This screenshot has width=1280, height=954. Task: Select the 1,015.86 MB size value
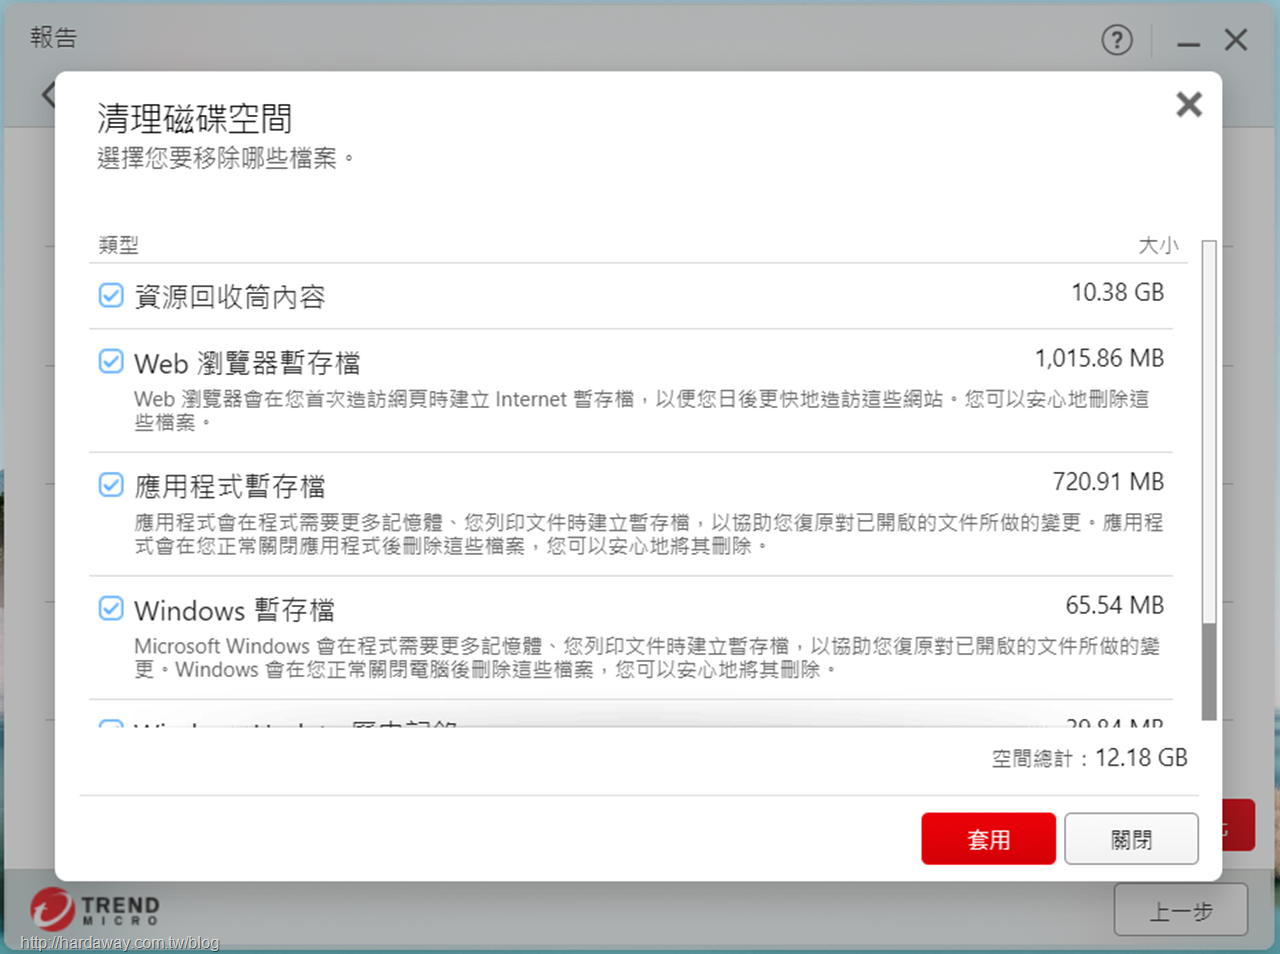pos(1099,358)
